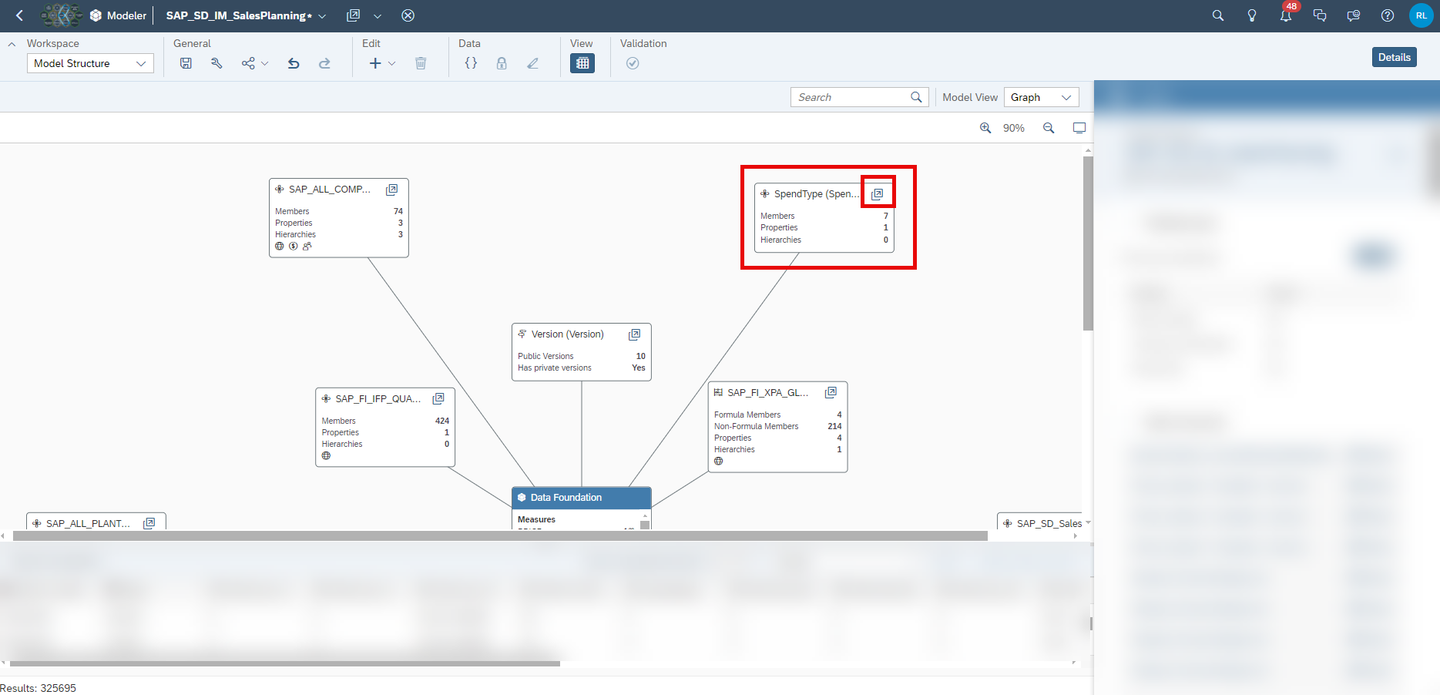Click the Public Versions 10 row
The image size is (1440, 695).
point(581,356)
